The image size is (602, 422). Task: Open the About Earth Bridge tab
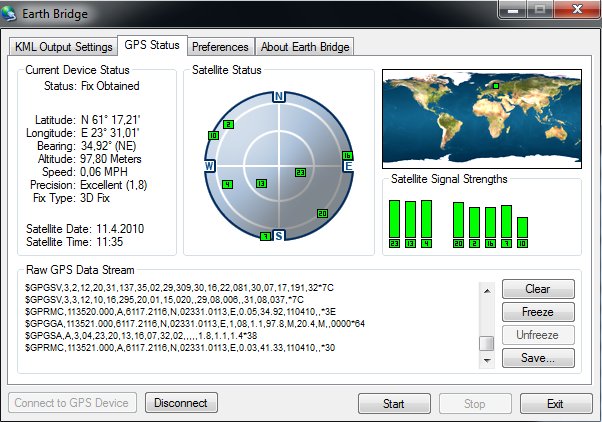click(304, 47)
